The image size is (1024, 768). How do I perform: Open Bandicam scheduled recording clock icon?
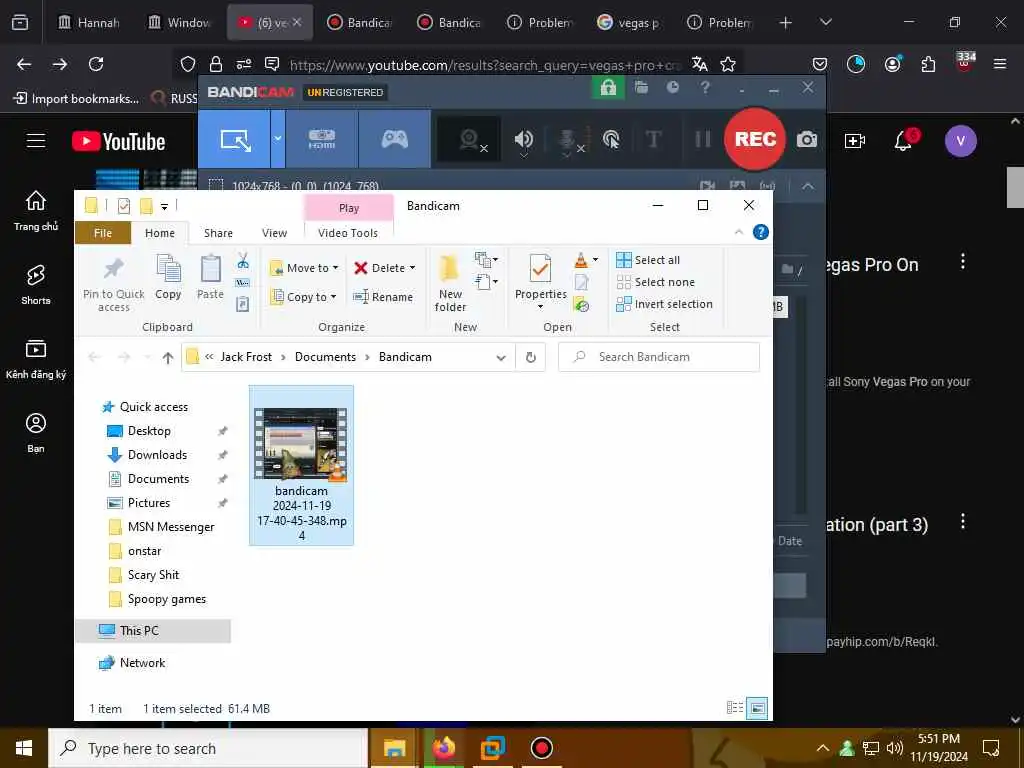pos(673,87)
